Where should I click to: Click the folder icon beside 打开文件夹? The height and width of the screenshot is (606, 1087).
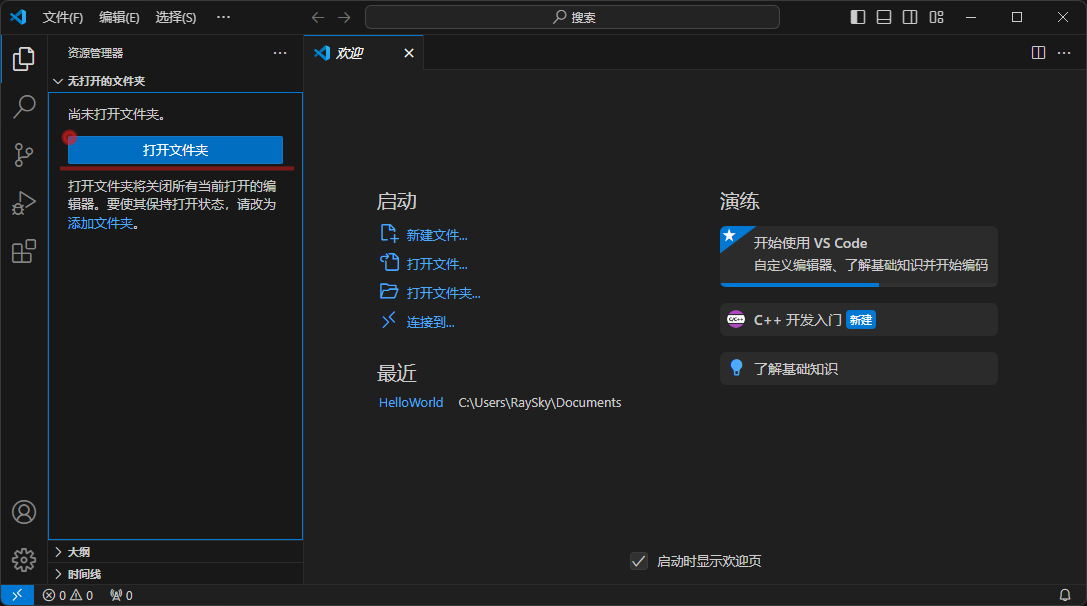click(x=389, y=292)
